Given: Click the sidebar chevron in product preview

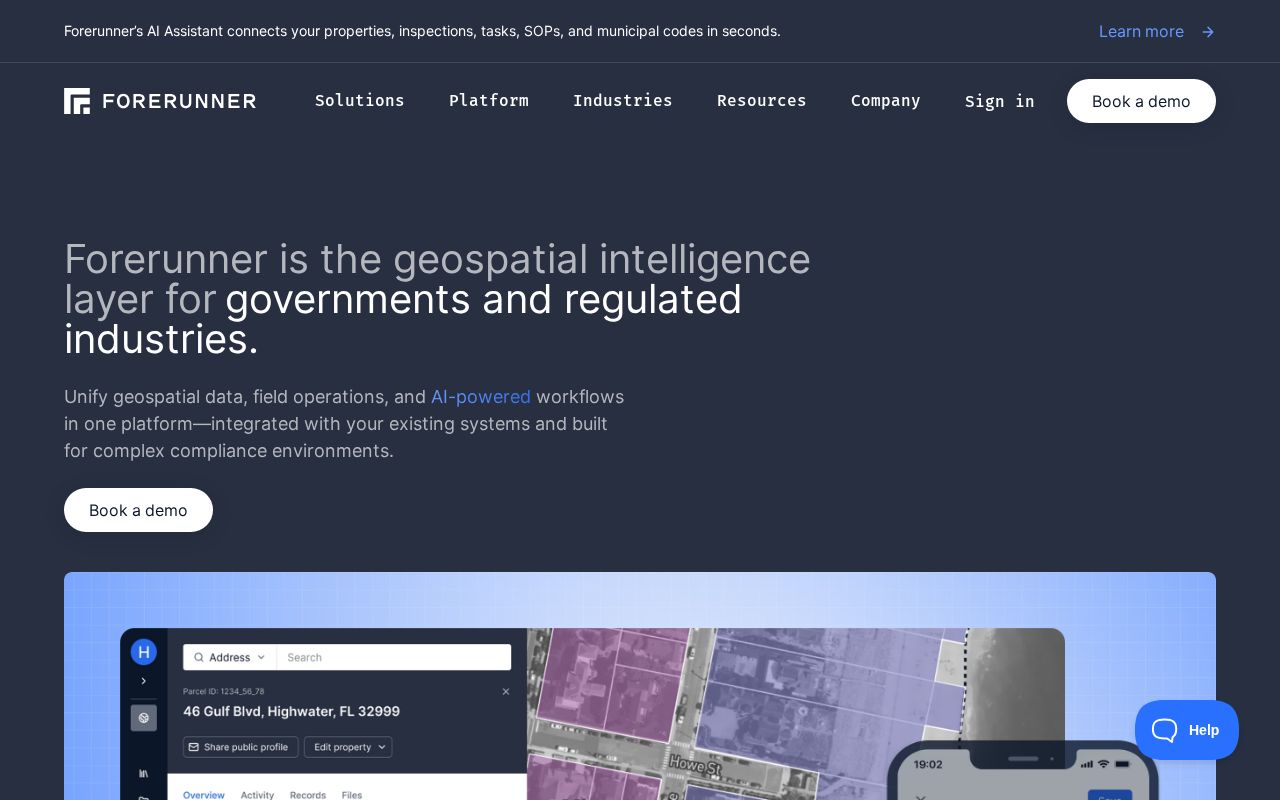Looking at the screenshot, I should (144, 681).
